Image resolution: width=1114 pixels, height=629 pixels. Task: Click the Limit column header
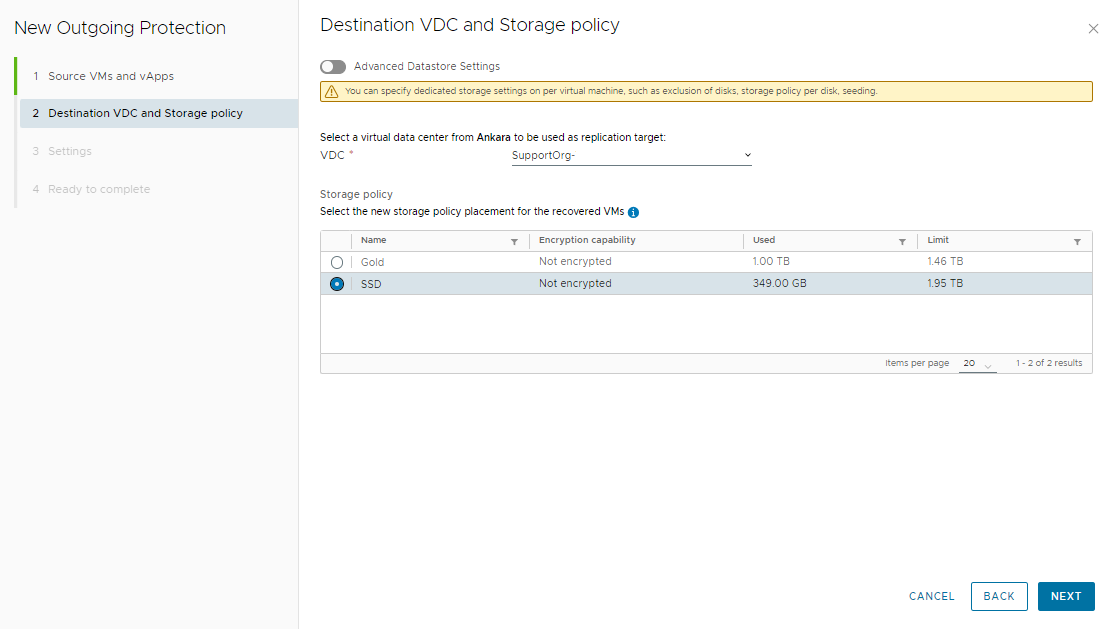(x=938, y=240)
